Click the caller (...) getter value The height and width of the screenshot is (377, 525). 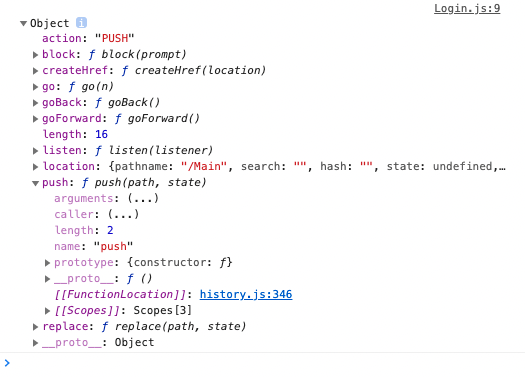(x=123, y=214)
